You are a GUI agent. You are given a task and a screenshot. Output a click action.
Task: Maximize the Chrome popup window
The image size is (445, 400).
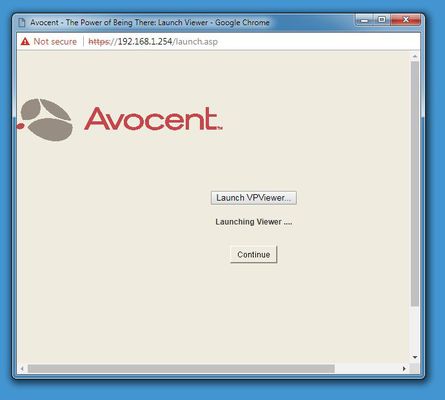point(382,20)
